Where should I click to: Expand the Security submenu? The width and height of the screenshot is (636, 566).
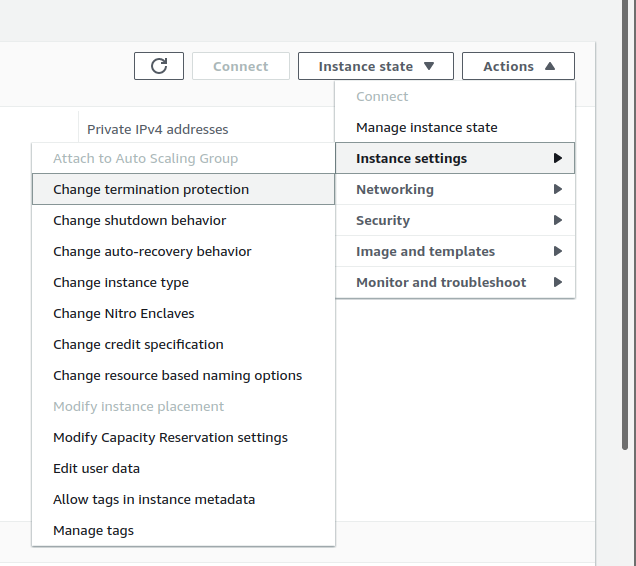tap(455, 220)
